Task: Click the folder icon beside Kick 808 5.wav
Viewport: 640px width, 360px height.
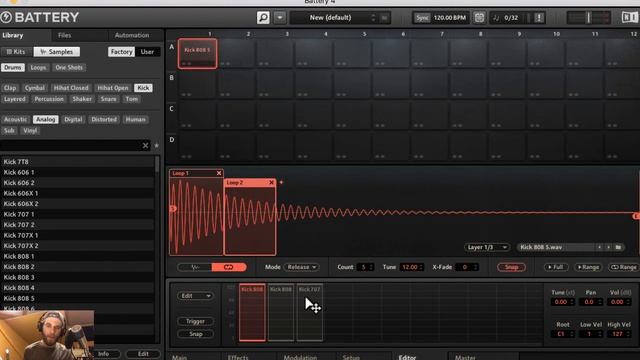Action: click(618, 247)
